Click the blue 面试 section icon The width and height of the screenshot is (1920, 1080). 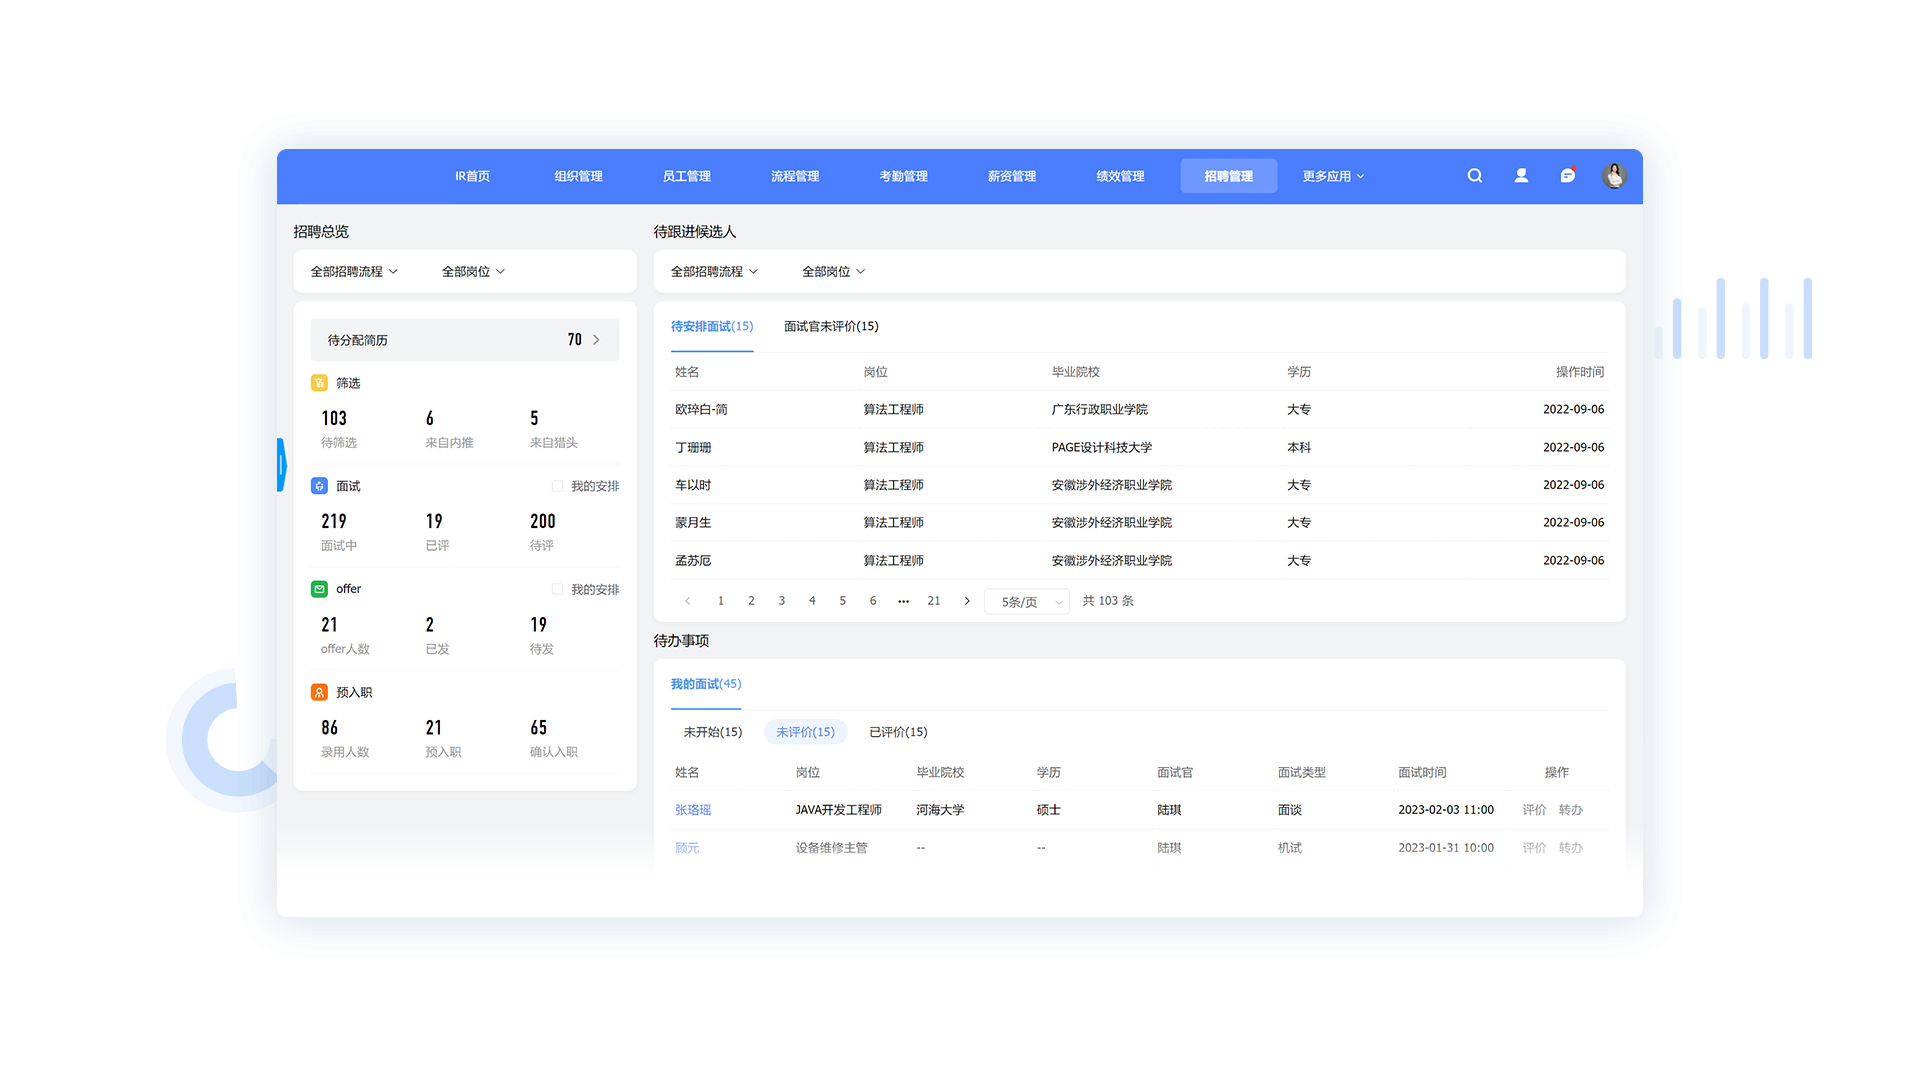pyautogui.click(x=319, y=486)
